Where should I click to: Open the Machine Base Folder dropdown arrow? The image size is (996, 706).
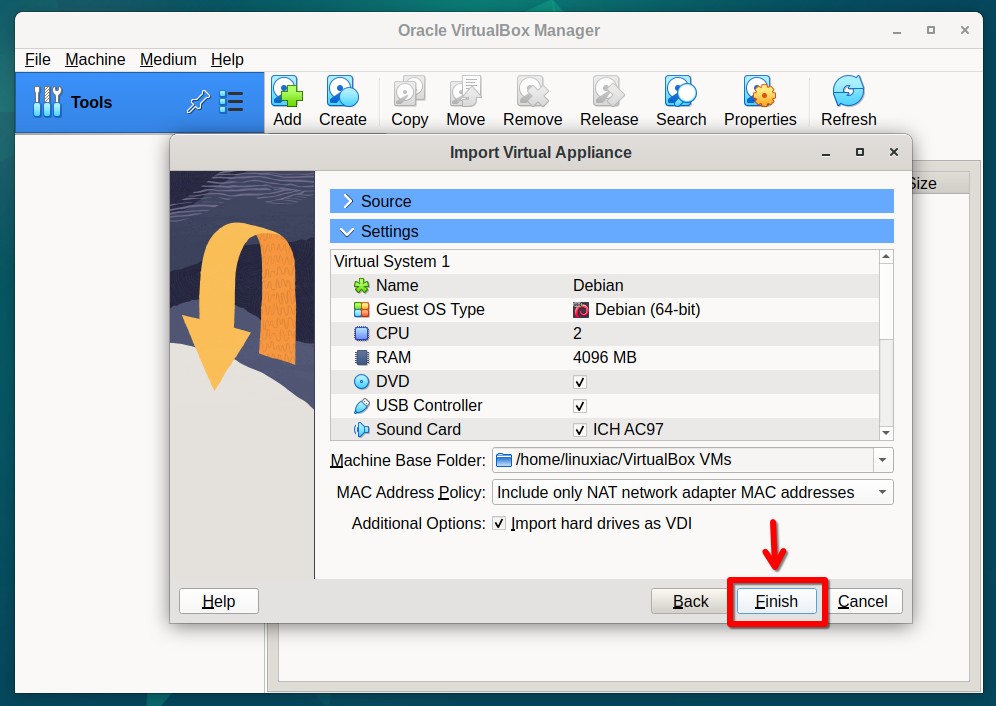point(882,460)
